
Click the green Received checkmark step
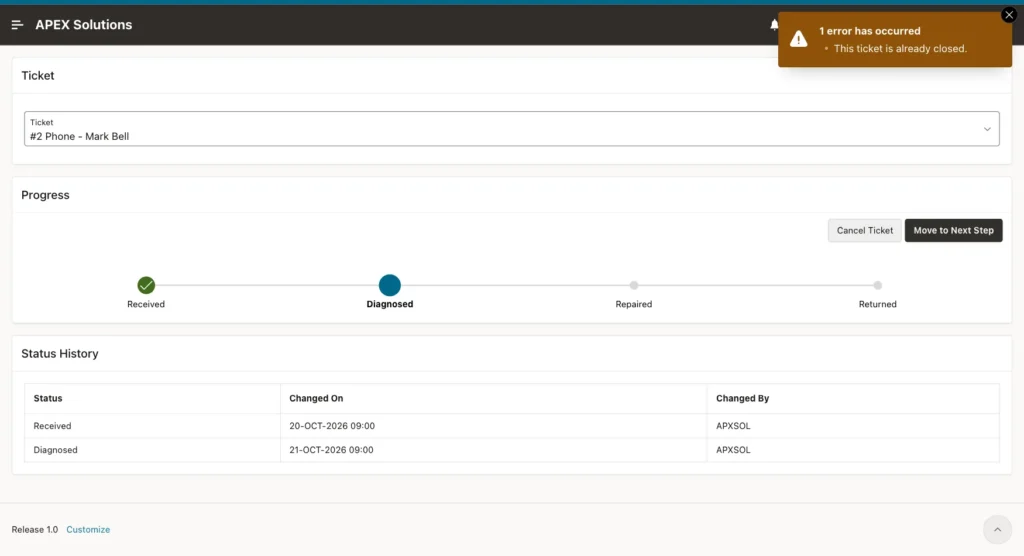tap(146, 285)
